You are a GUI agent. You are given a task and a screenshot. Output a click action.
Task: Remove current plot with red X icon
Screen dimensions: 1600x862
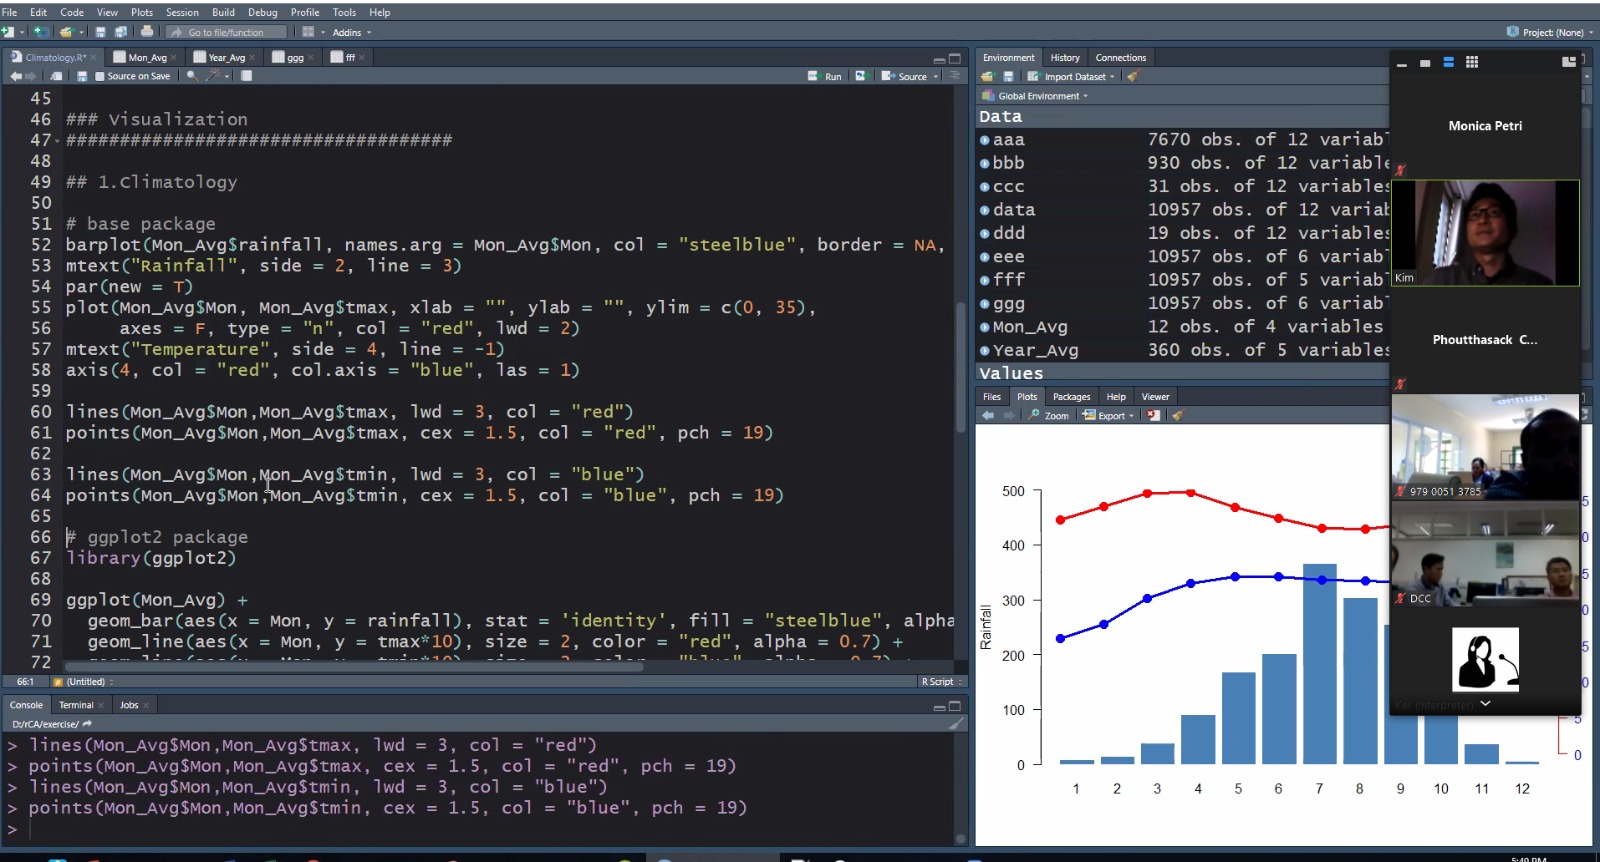click(x=1153, y=416)
